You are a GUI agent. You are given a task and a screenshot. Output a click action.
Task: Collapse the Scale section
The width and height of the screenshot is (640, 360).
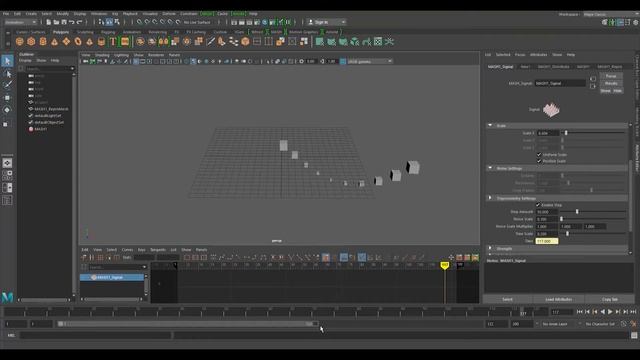490,126
